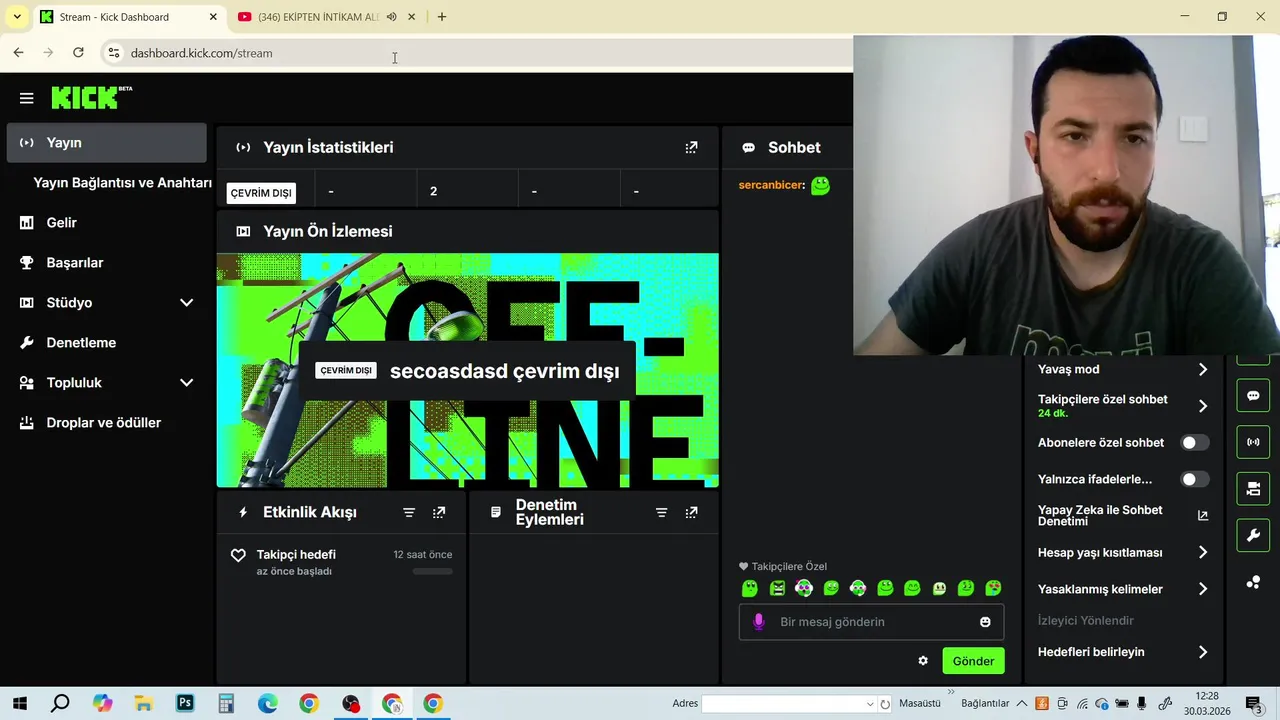Open Denetleme in the sidebar
Viewport: 1280px width, 720px height.
(x=106, y=342)
